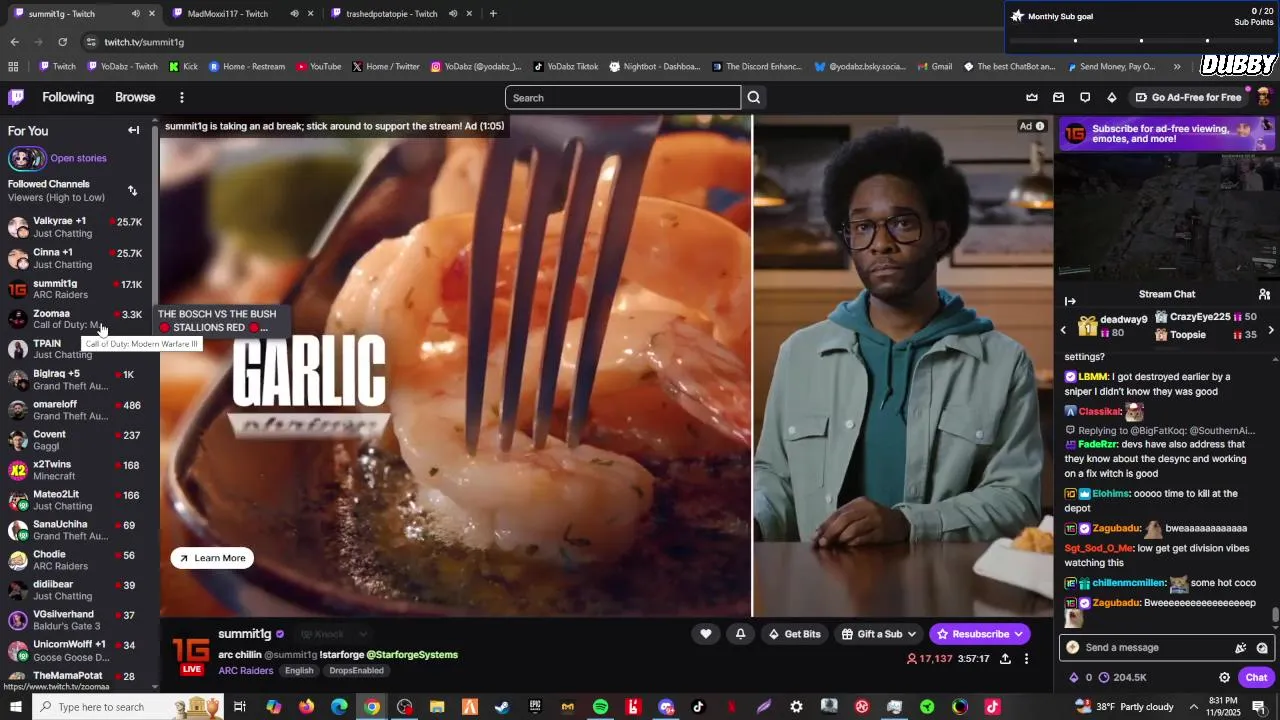Open chat settings gear
Image resolution: width=1280 pixels, height=720 pixels.
[1224, 677]
